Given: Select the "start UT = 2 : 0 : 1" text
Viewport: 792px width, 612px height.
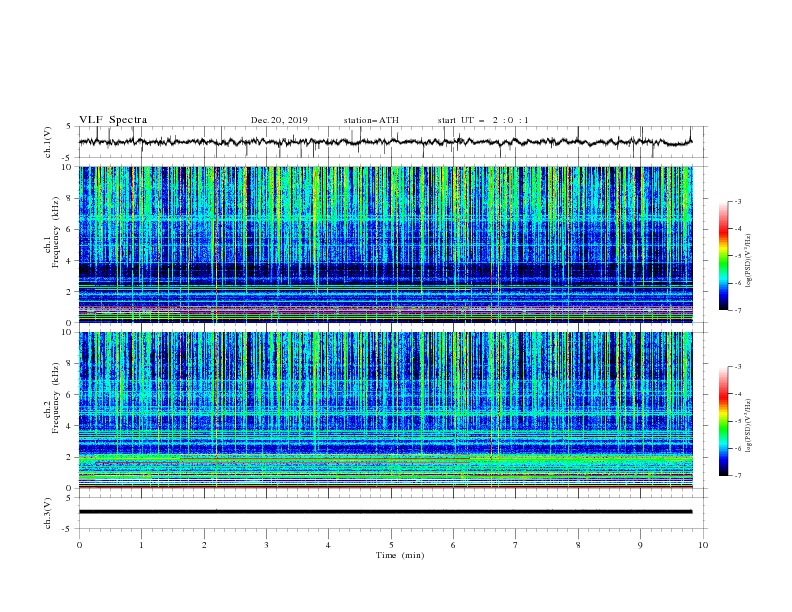Looking at the screenshot, I should coord(483,120).
